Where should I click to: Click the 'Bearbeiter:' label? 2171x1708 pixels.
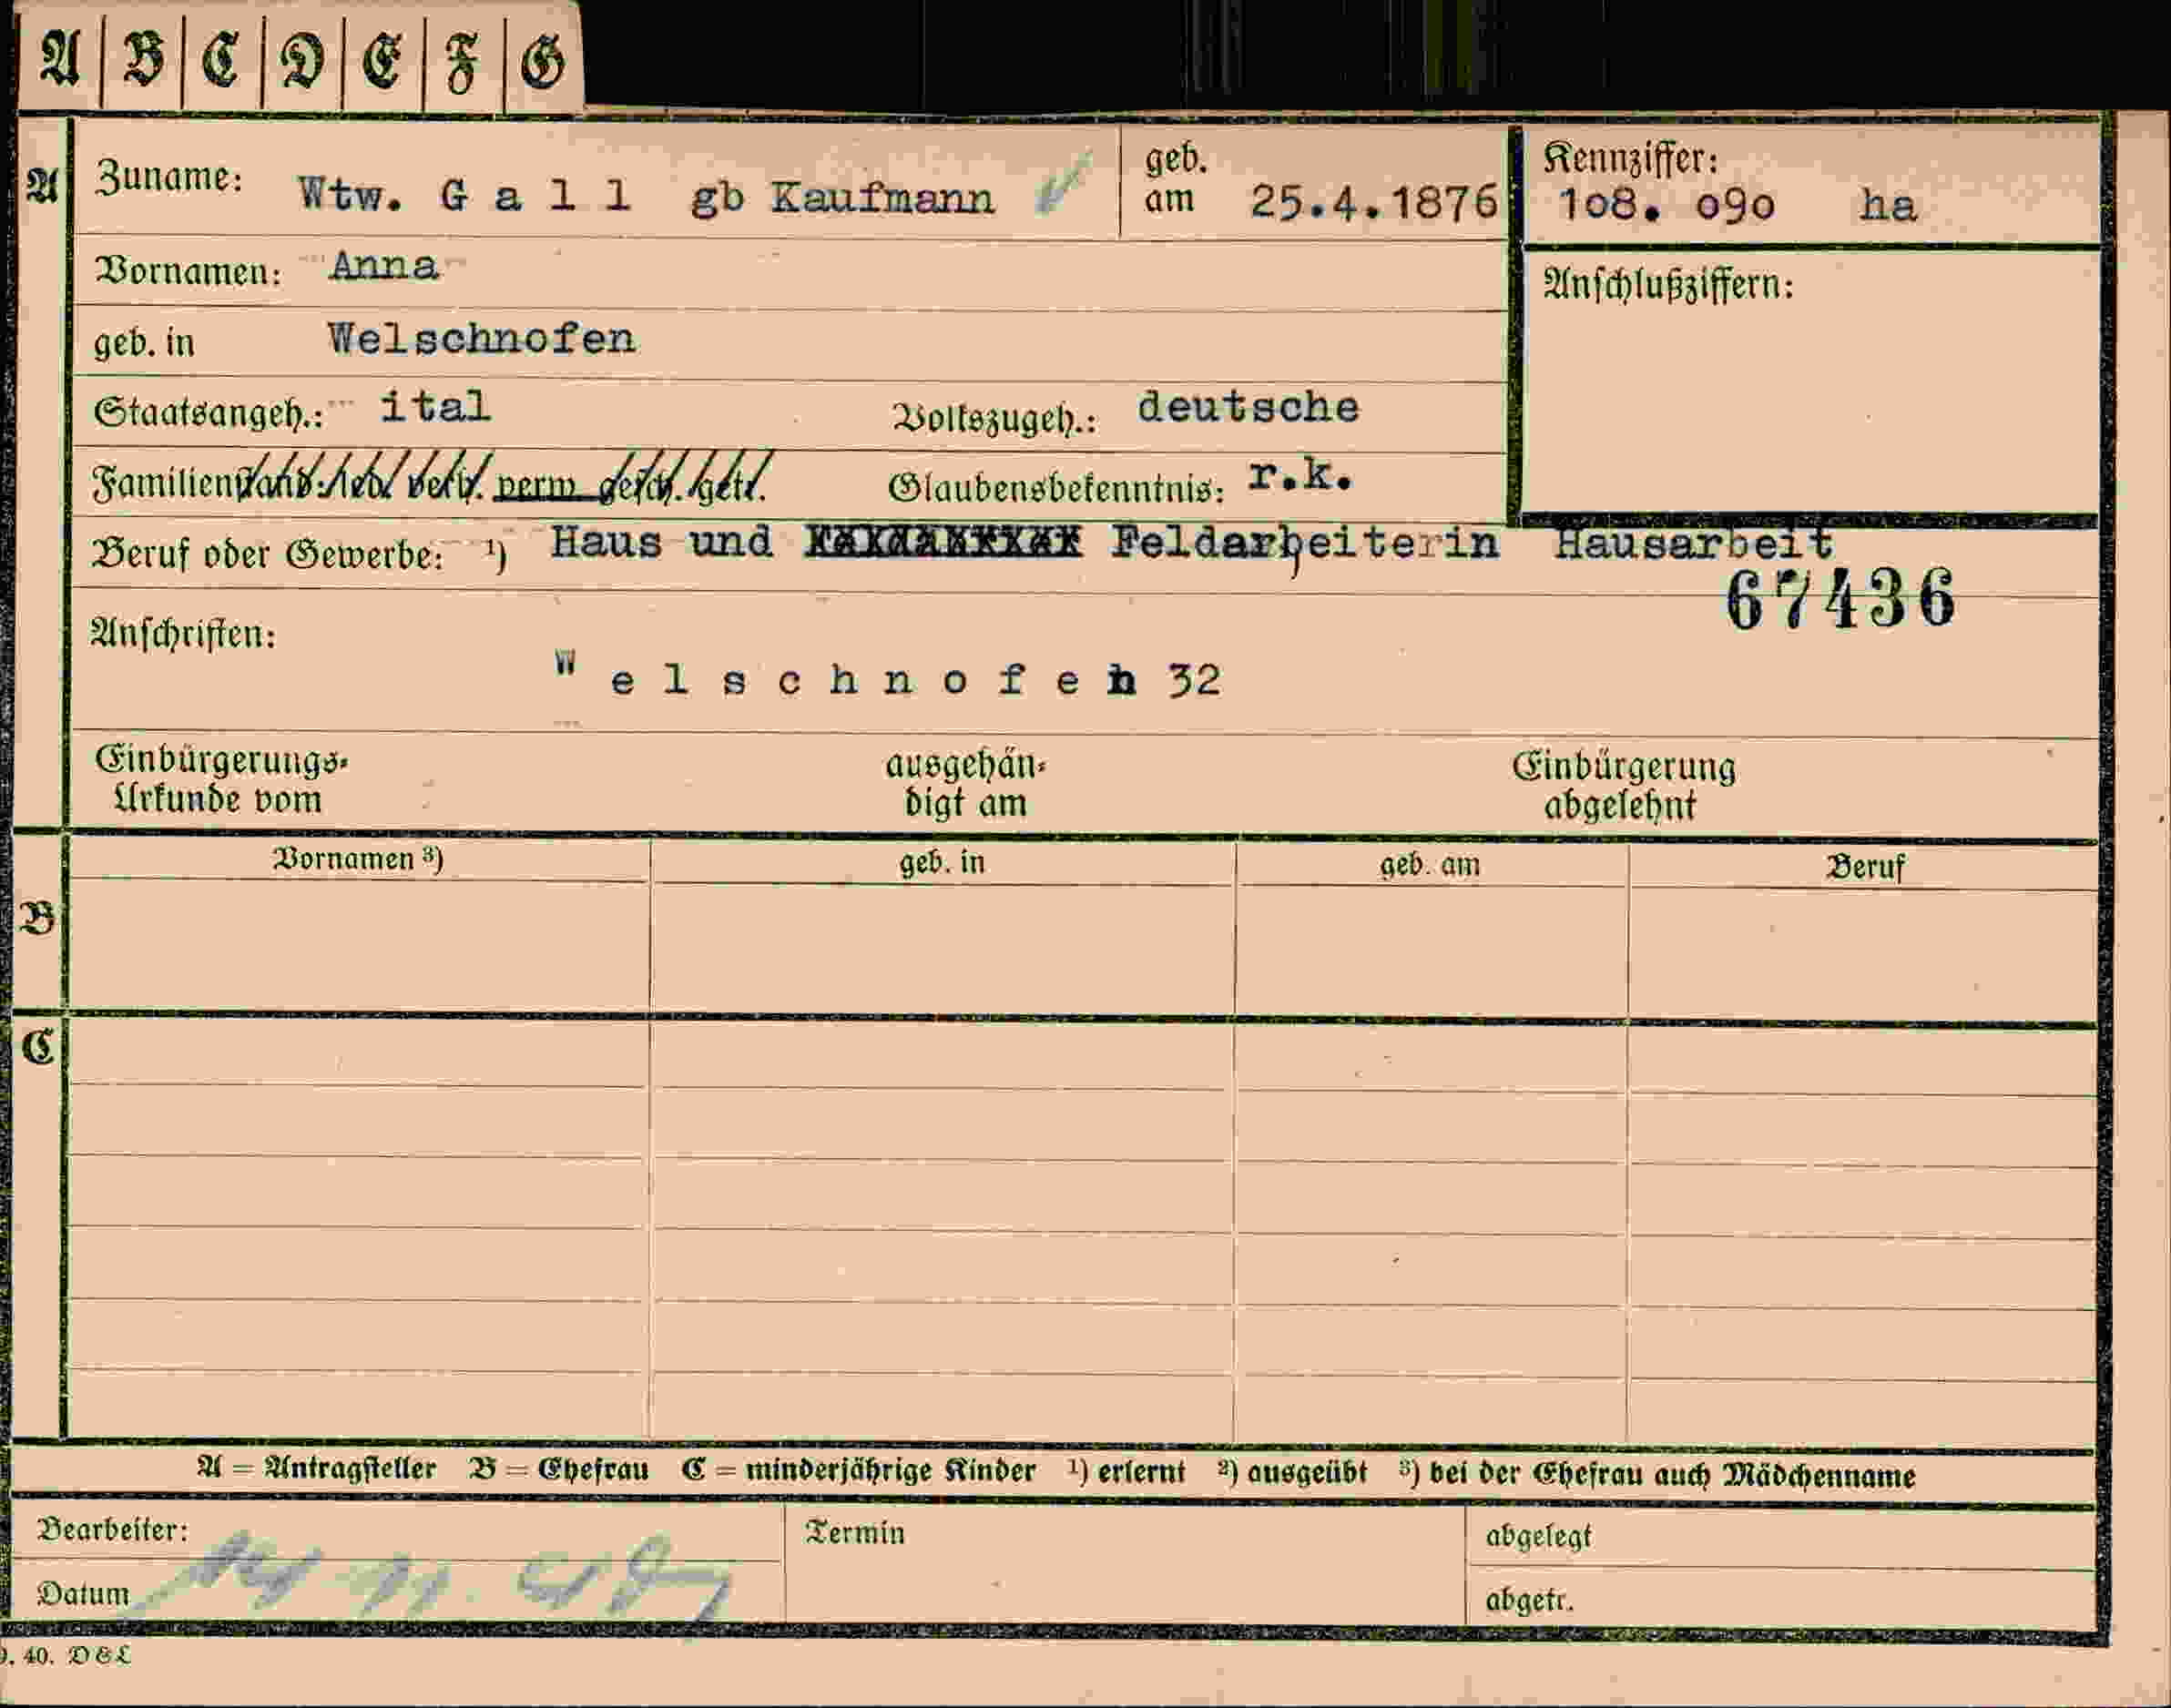pos(113,1530)
